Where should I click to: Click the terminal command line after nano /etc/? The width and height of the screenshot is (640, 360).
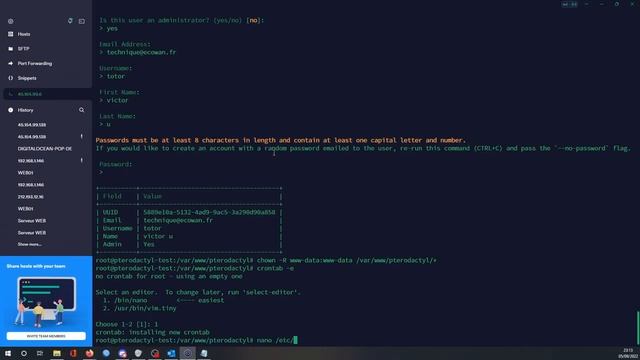296,340
